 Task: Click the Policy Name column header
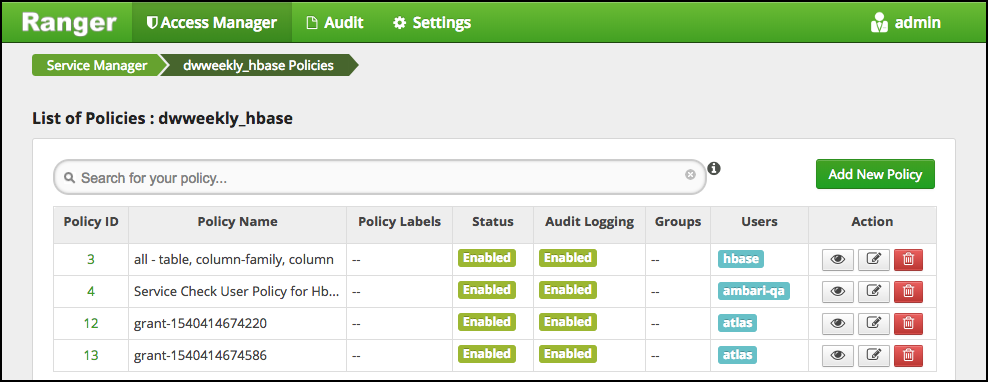click(x=237, y=222)
